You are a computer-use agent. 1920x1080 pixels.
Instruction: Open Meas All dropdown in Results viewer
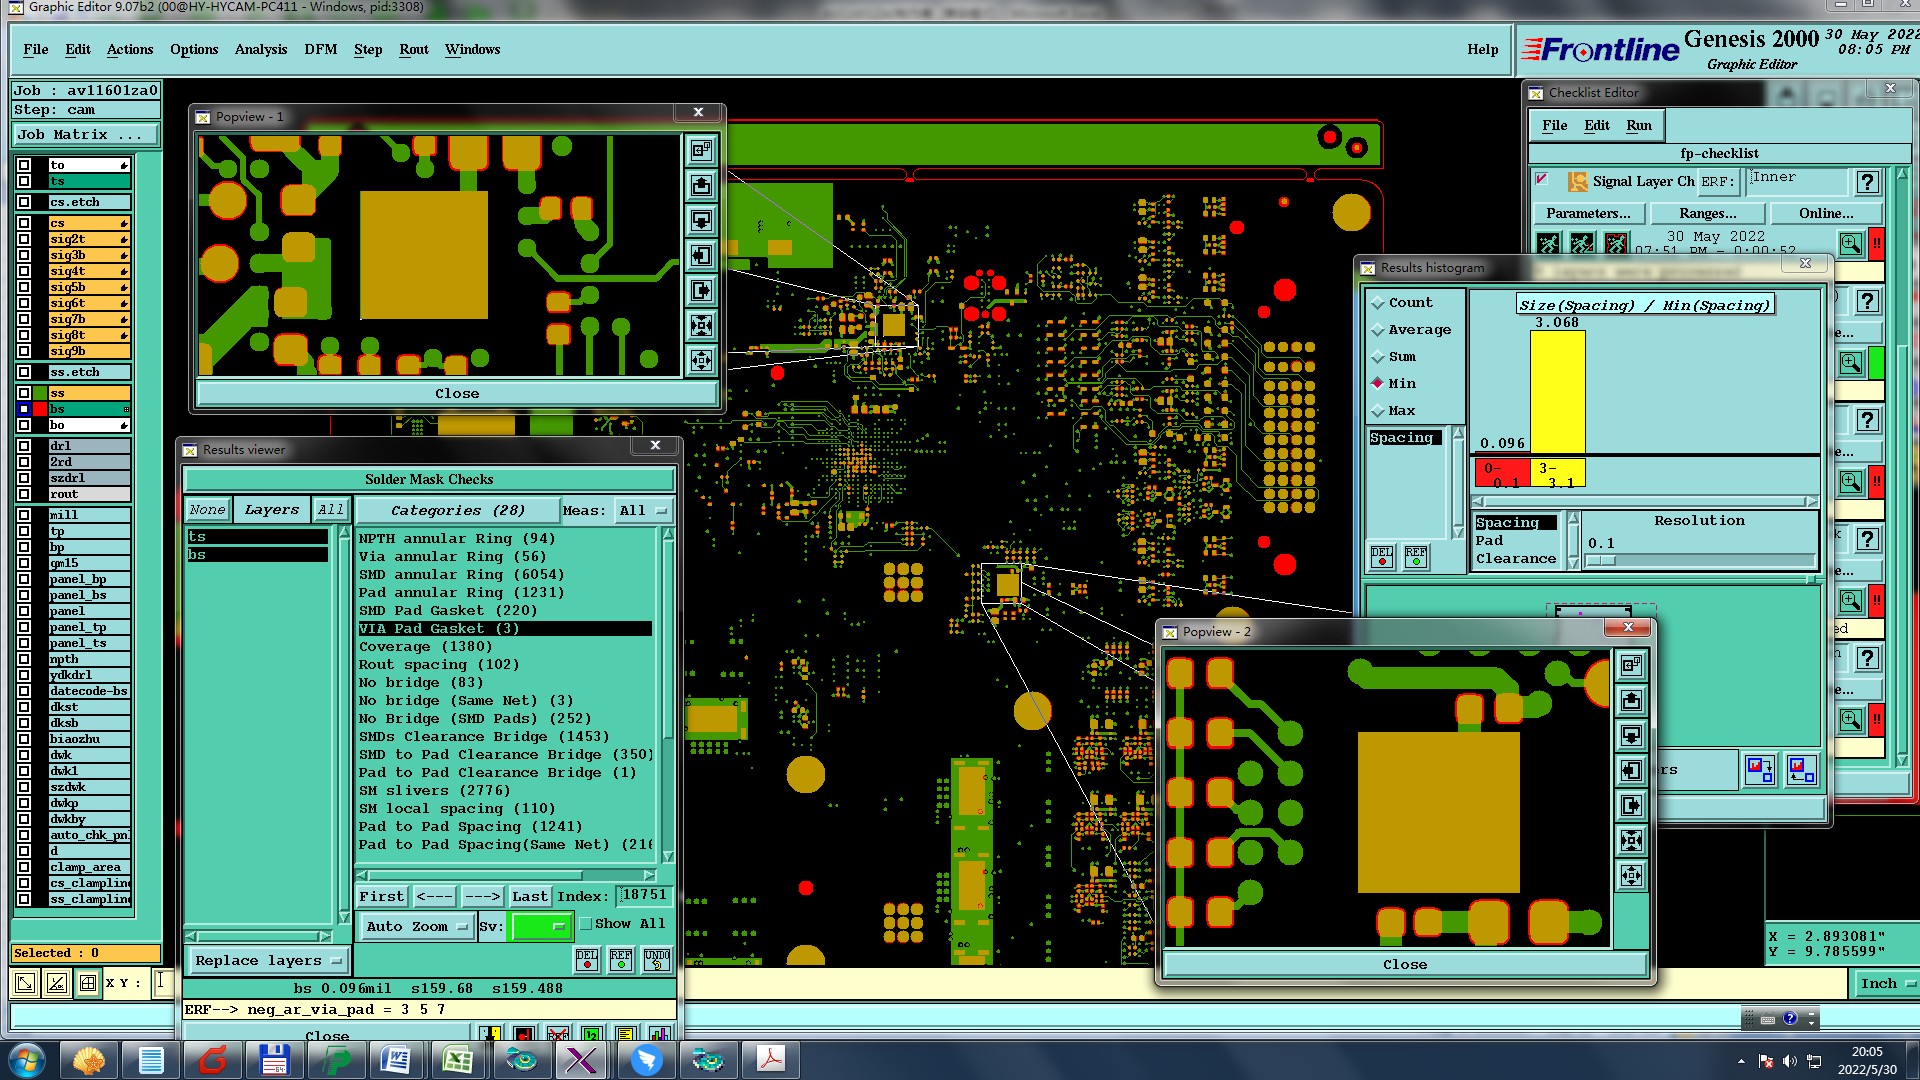pos(643,510)
